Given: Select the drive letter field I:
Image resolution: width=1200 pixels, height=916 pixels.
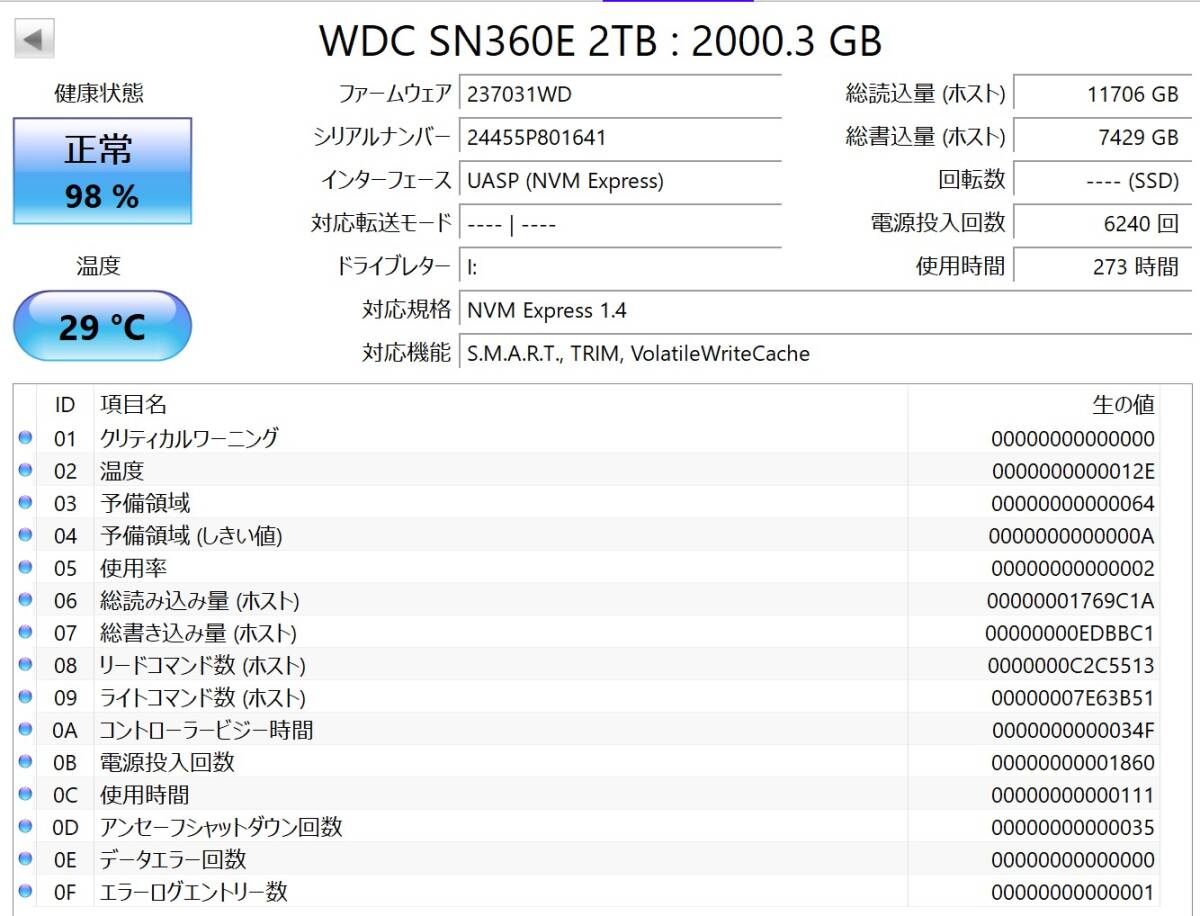Looking at the screenshot, I should [620, 267].
